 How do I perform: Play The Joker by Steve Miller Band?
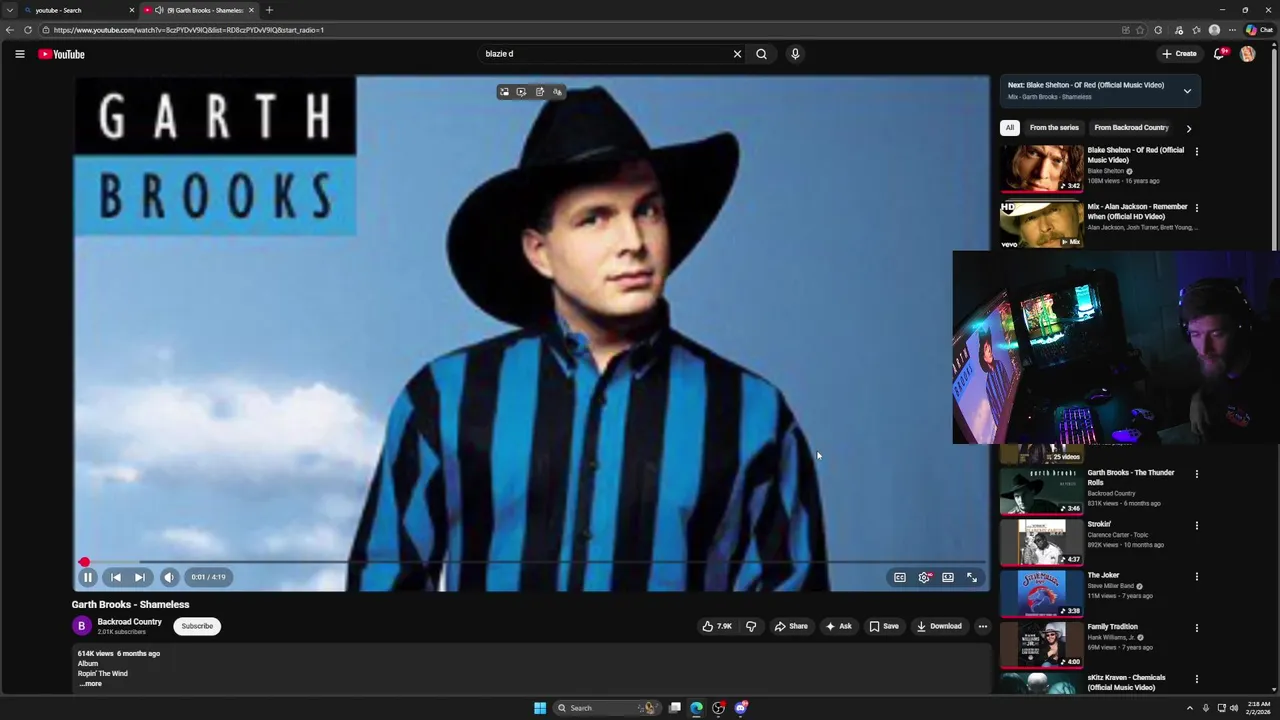(1041, 592)
